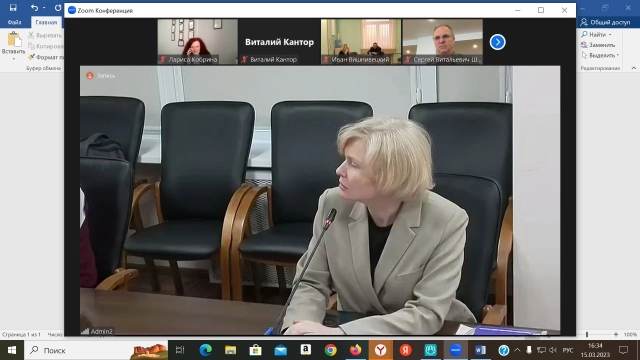Select Лариса Кобрина video thumbnail
640x360 pixels.
(198, 42)
